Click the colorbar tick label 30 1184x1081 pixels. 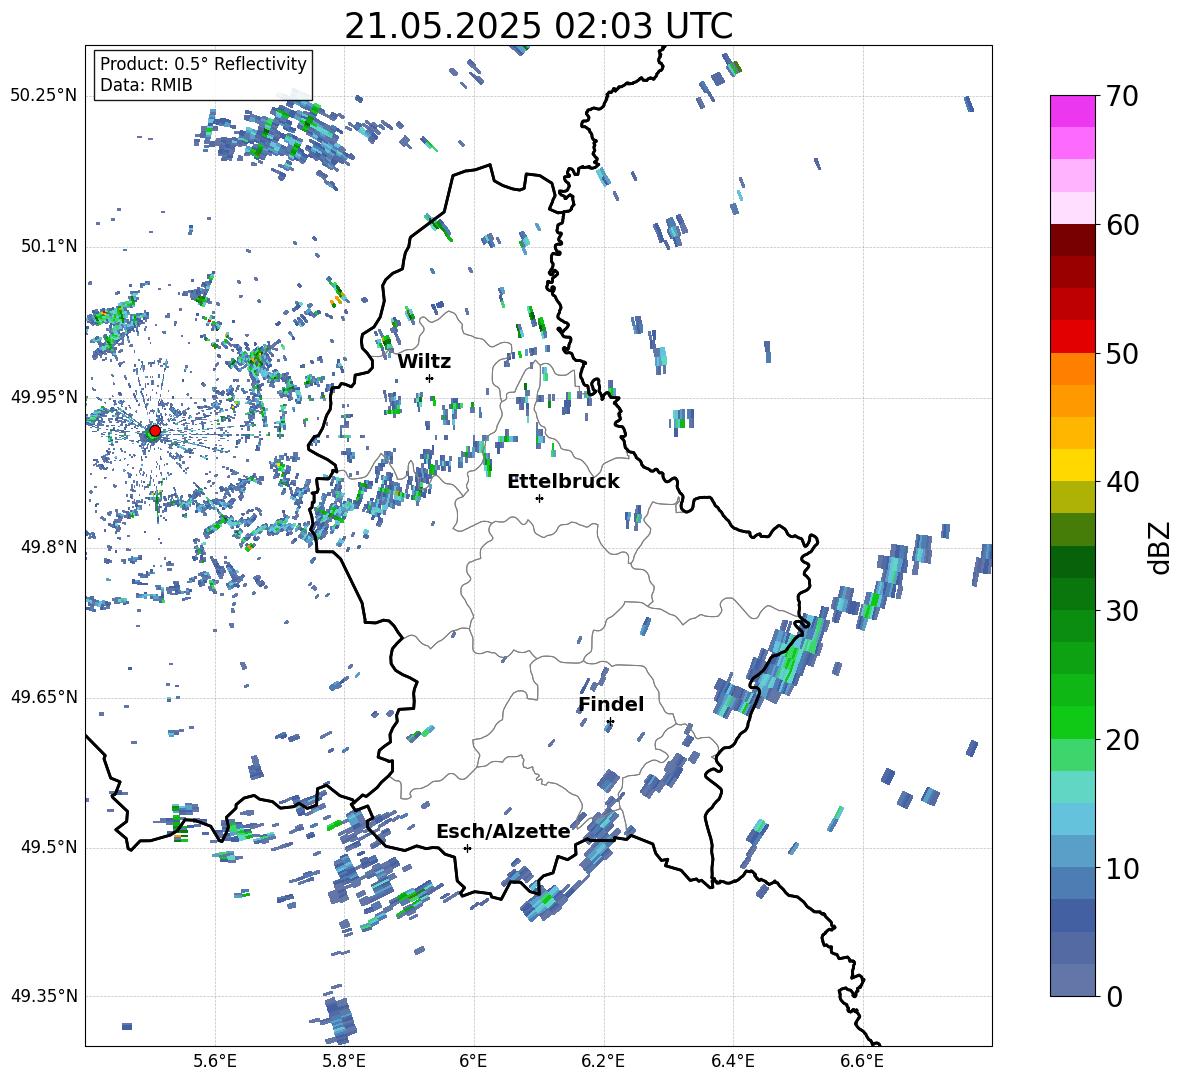tap(1122, 611)
